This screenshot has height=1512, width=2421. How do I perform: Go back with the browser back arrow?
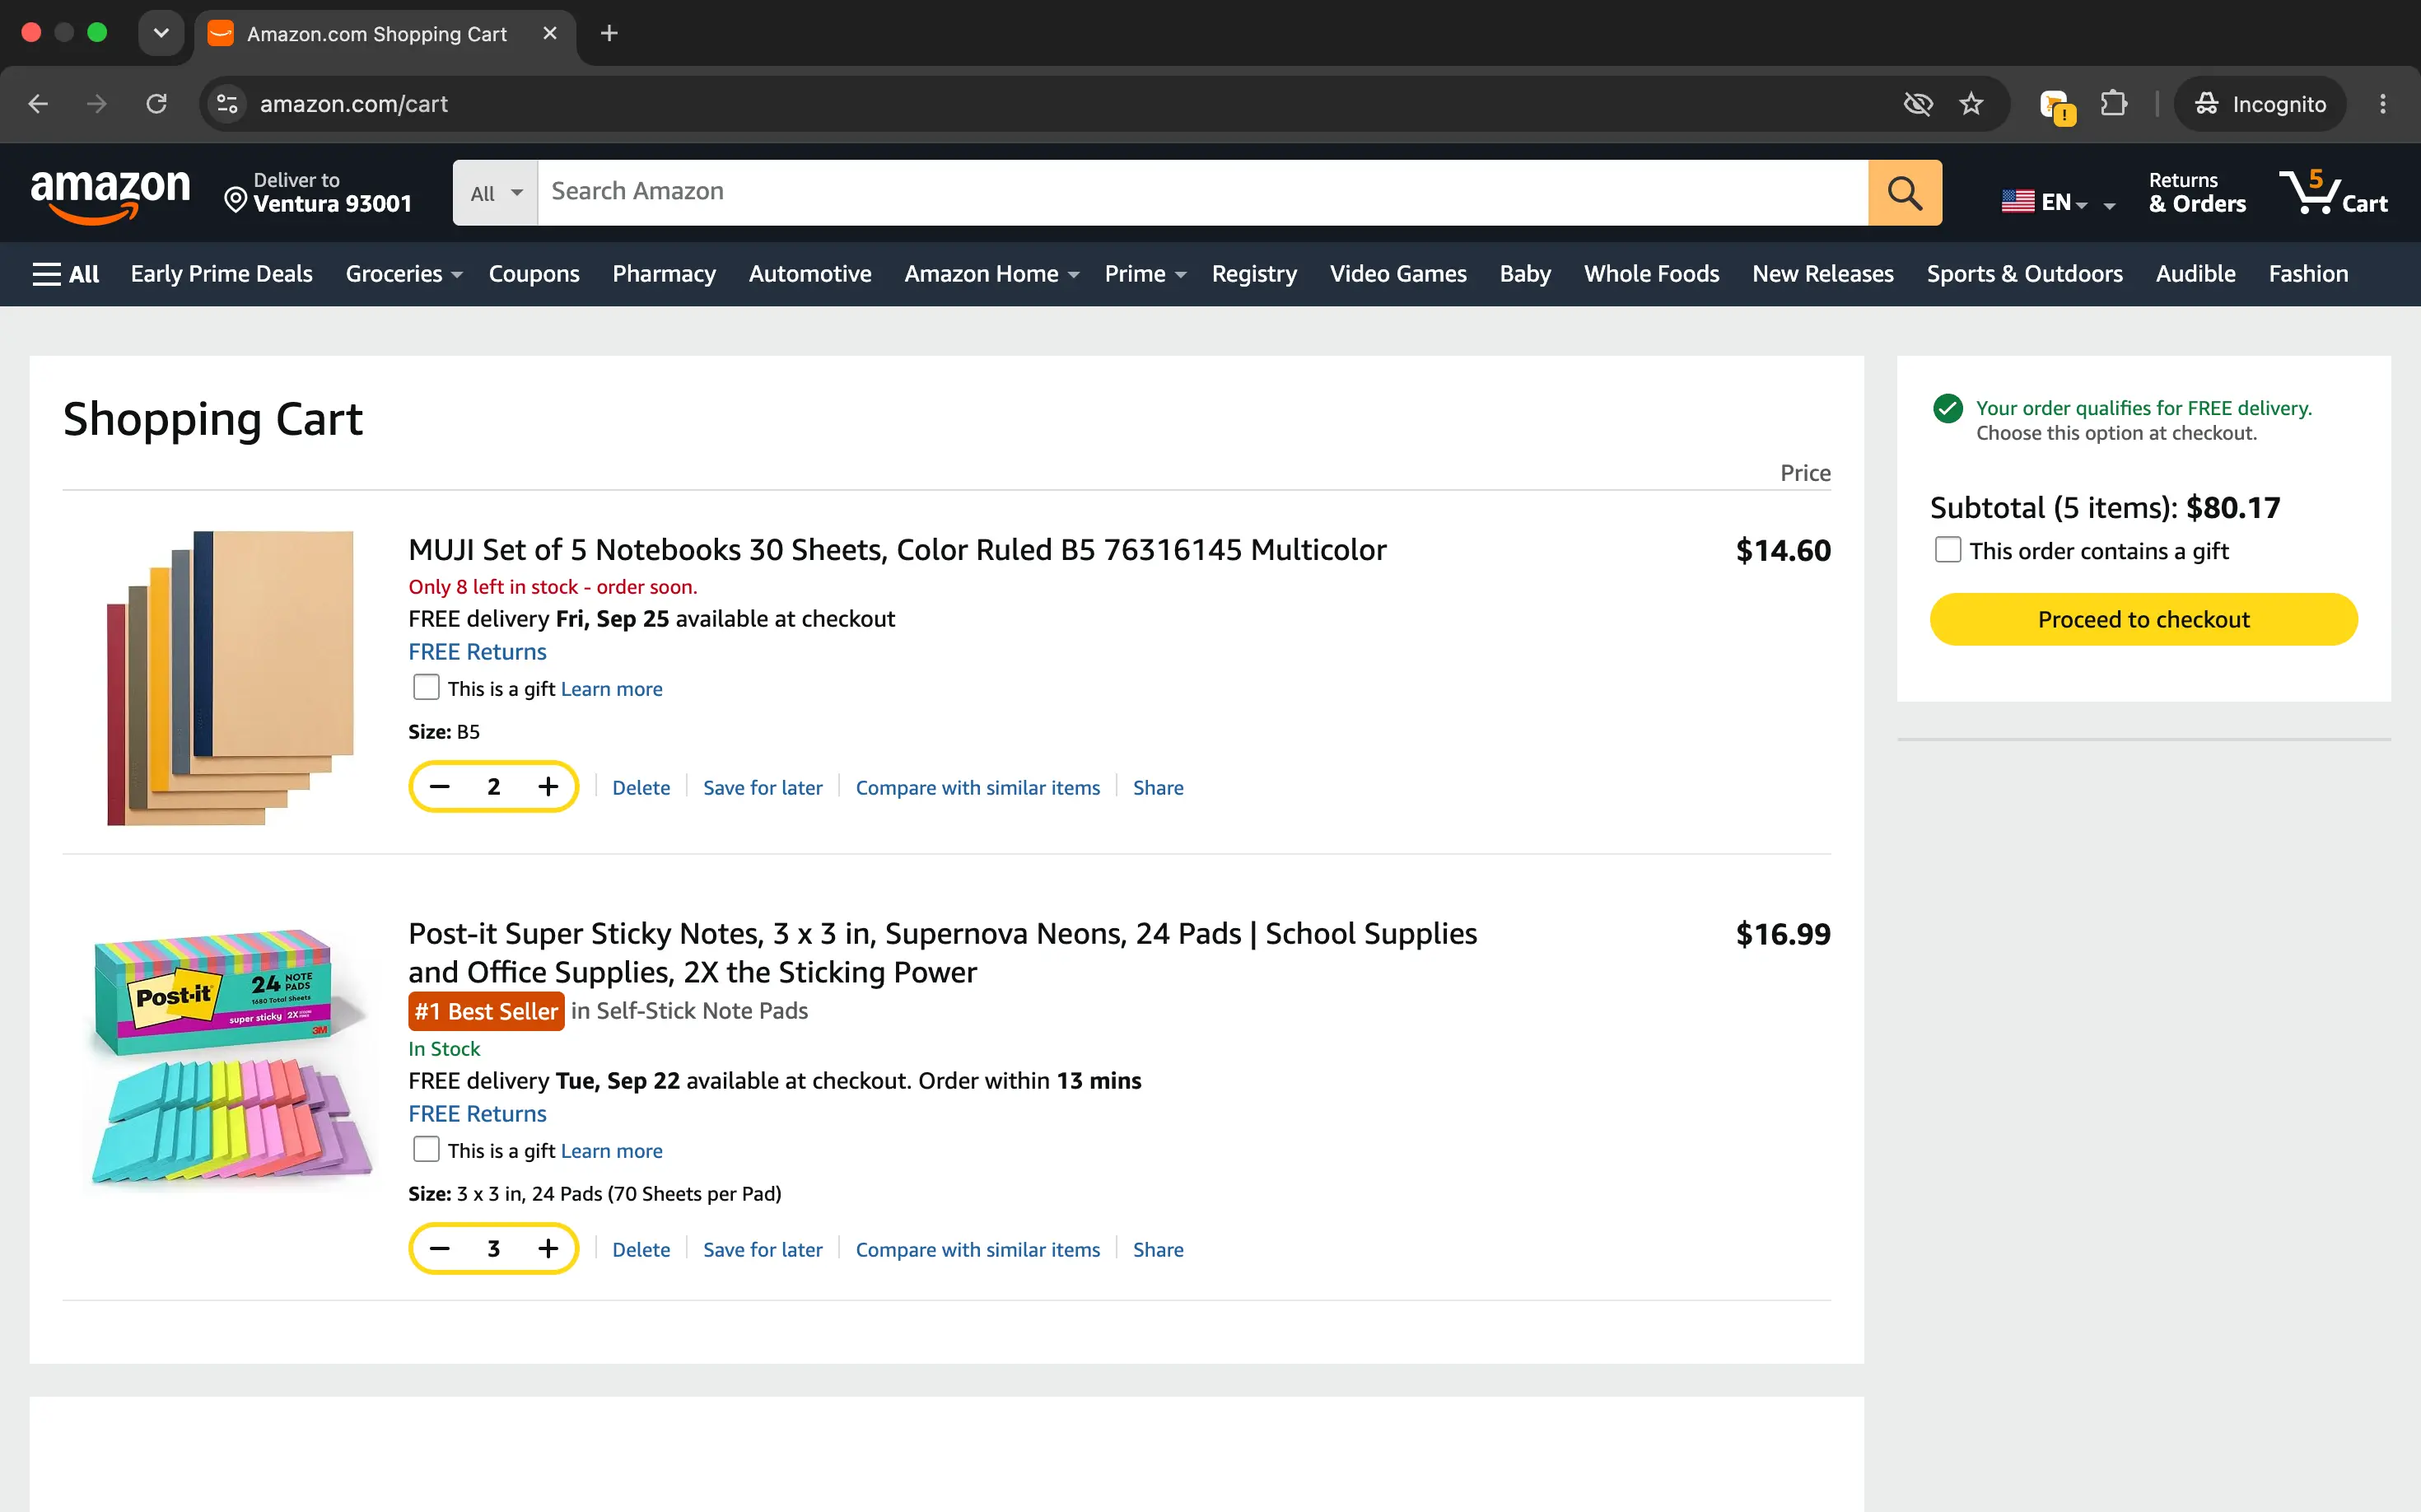pos(38,104)
